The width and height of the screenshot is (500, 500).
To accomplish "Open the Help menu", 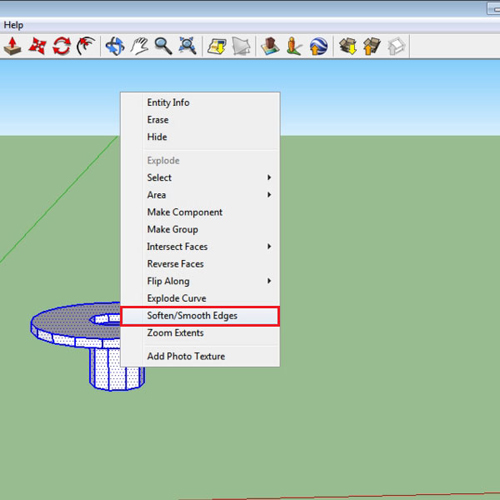I will point(13,25).
